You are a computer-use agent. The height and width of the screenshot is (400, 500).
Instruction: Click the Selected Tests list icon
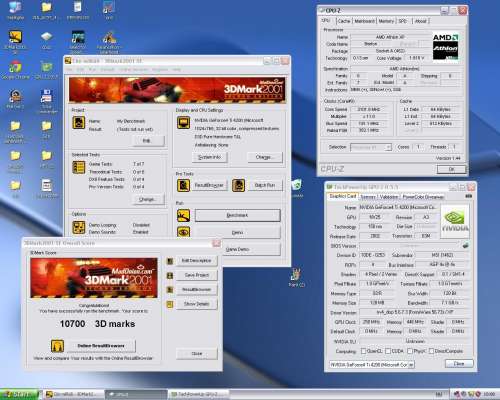click(x=79, y=167)
